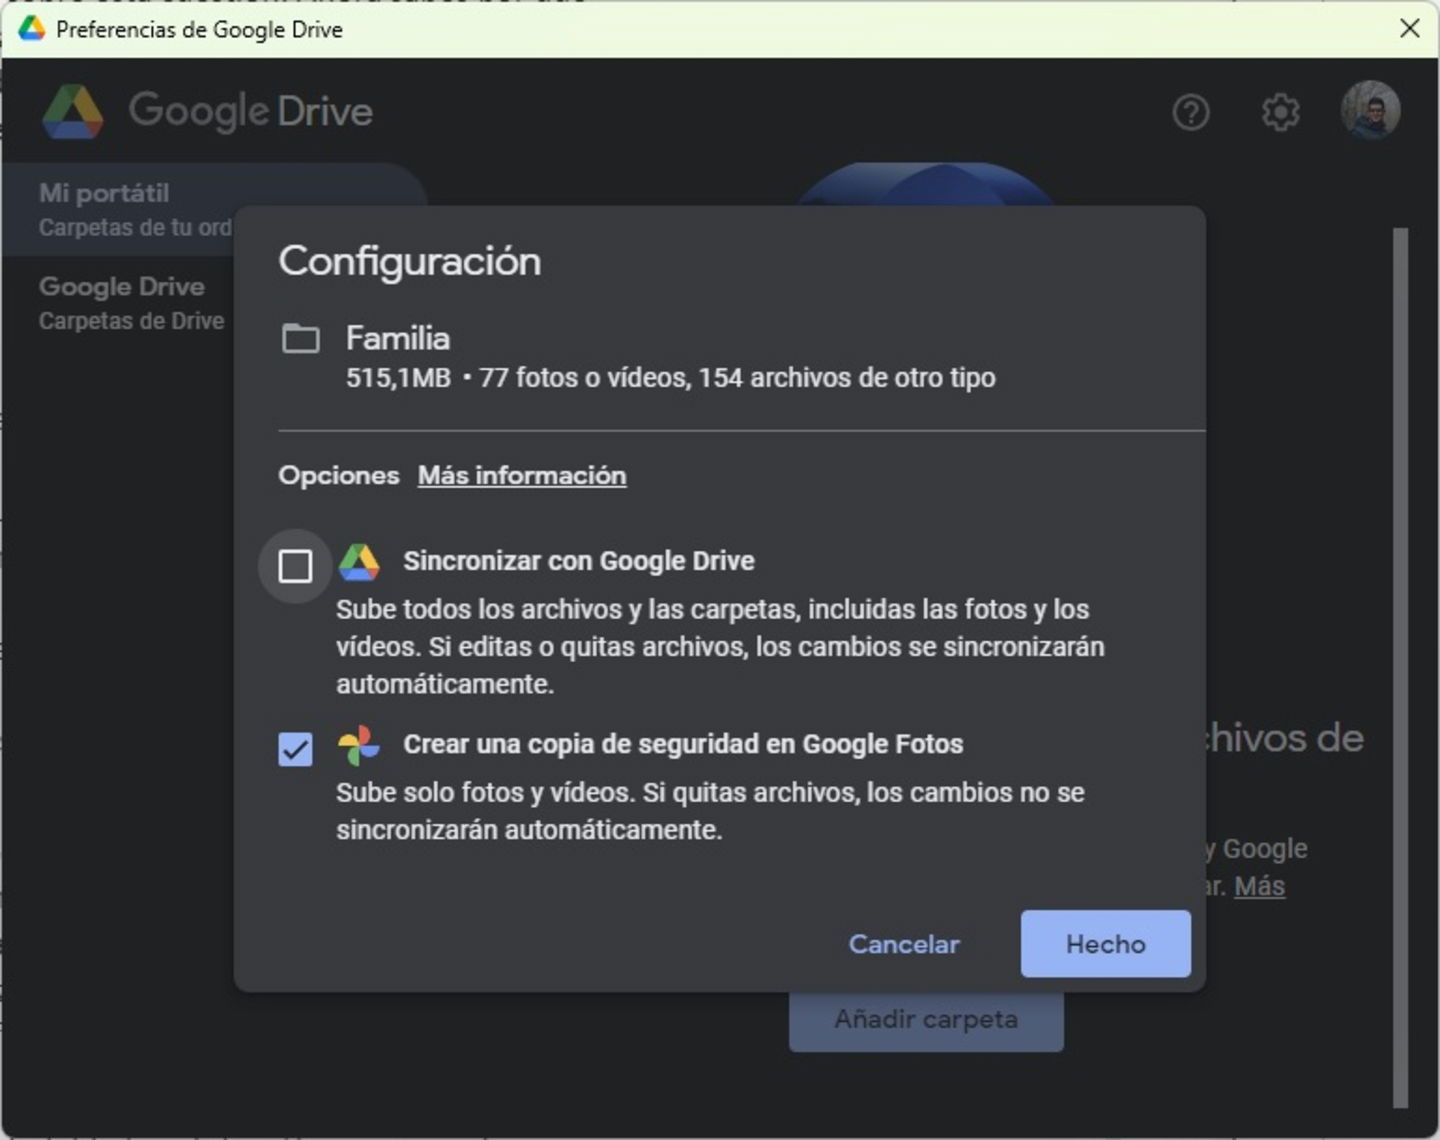The height and width of the screenshot is (1140, 1440).
Task: Open the settings gear icon
Action: [x=1280, y=113]
